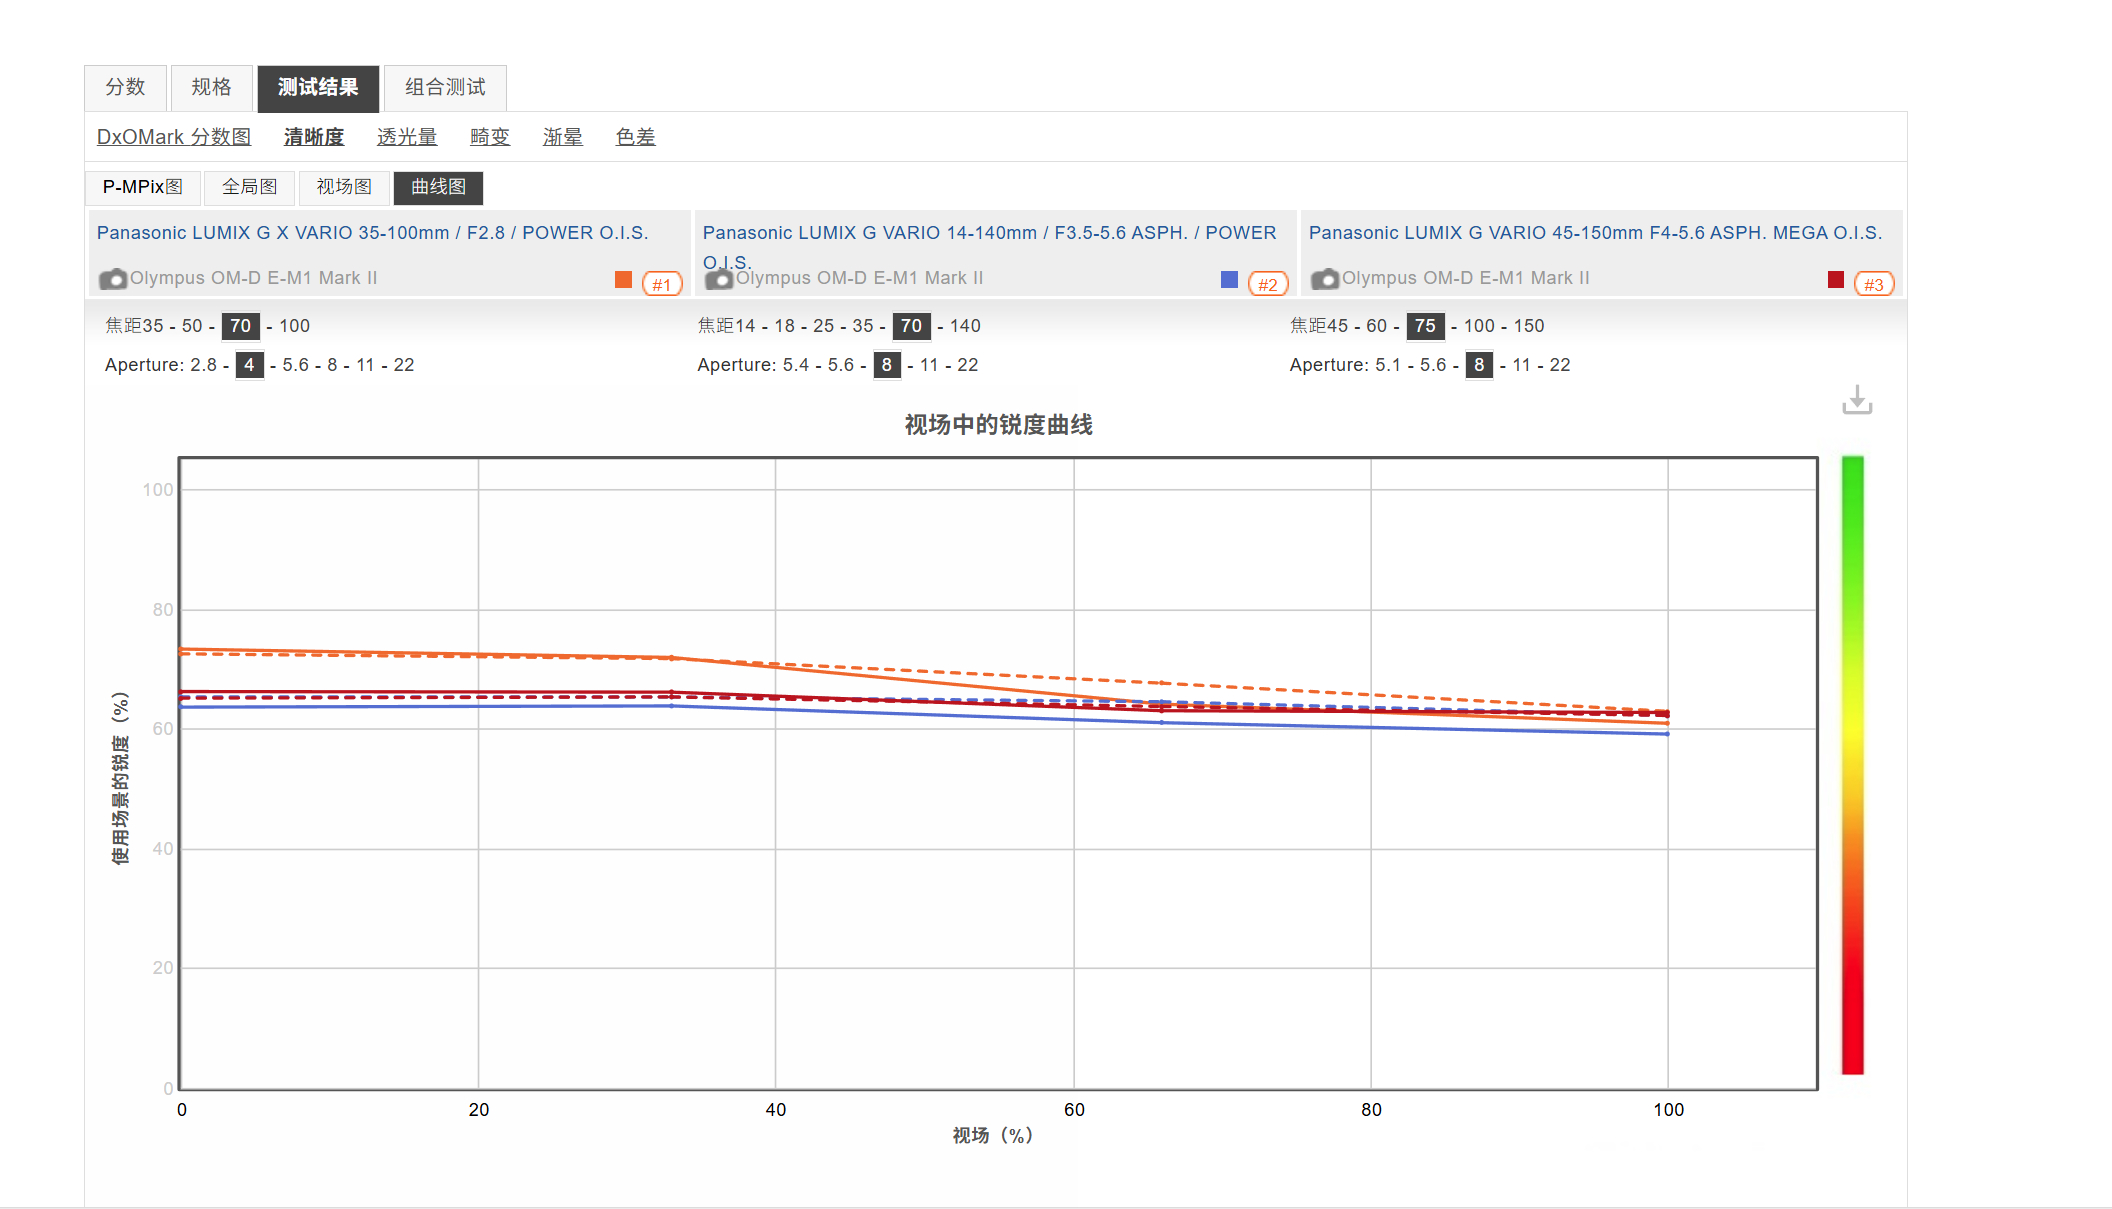Click the orange swatch for lens #1
Screen dimensions: 2112x1209
tap(623, 279)
